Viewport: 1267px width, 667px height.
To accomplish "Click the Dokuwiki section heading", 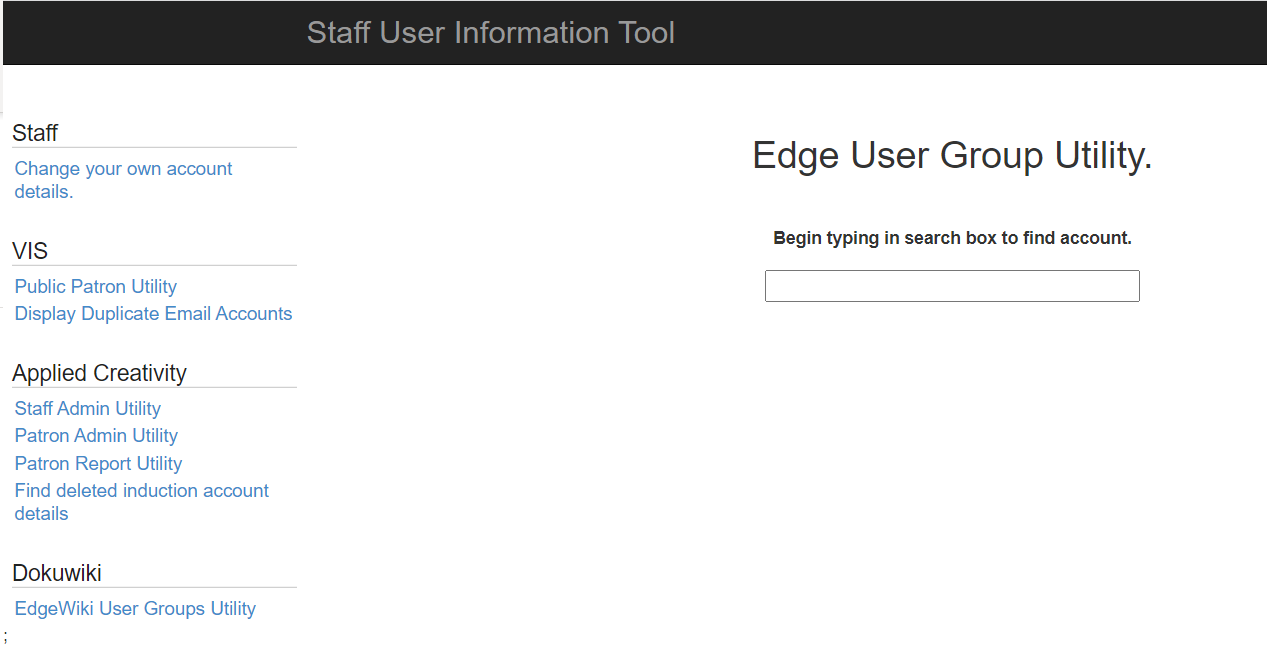I will [57, 573].
